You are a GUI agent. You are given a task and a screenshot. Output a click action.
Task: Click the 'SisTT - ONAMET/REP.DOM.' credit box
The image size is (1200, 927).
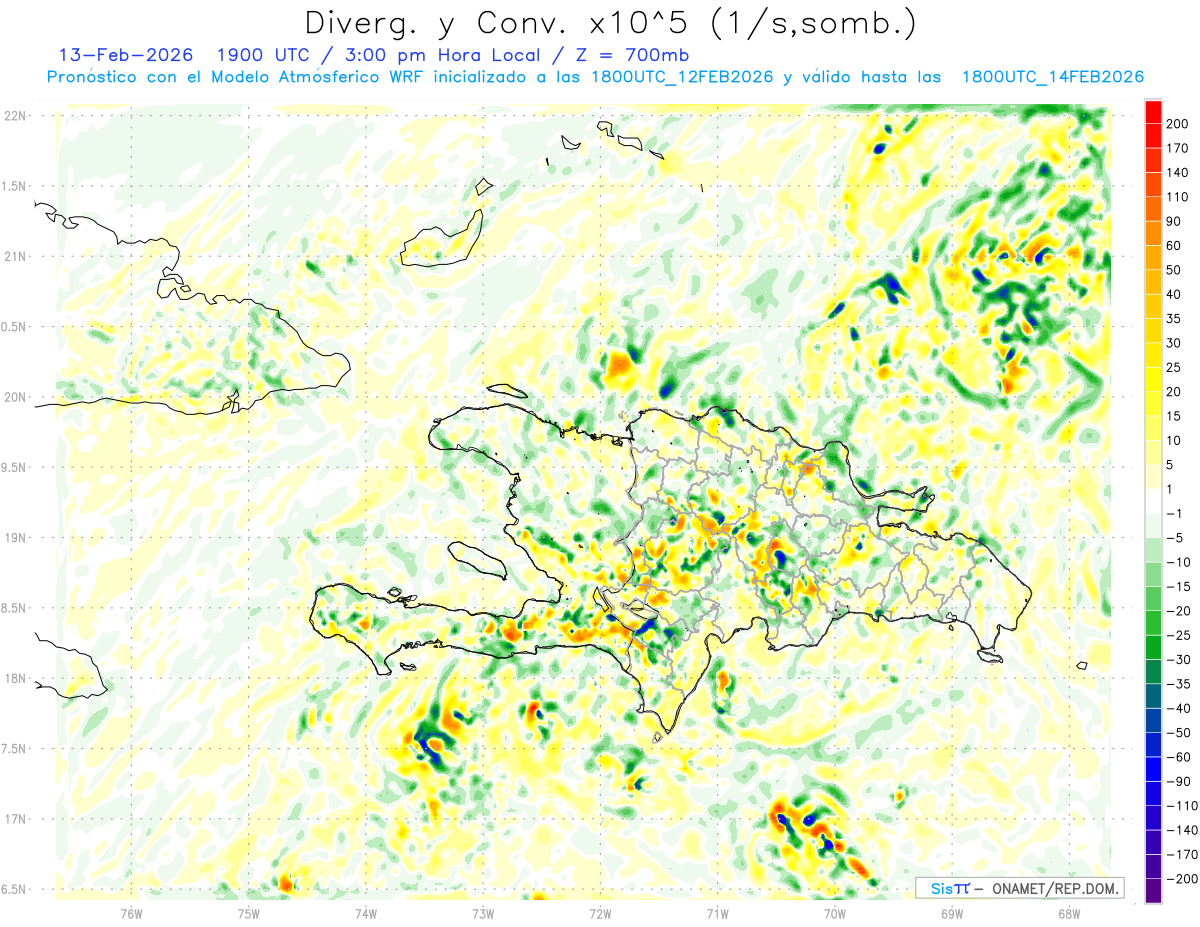(1018, 888)
